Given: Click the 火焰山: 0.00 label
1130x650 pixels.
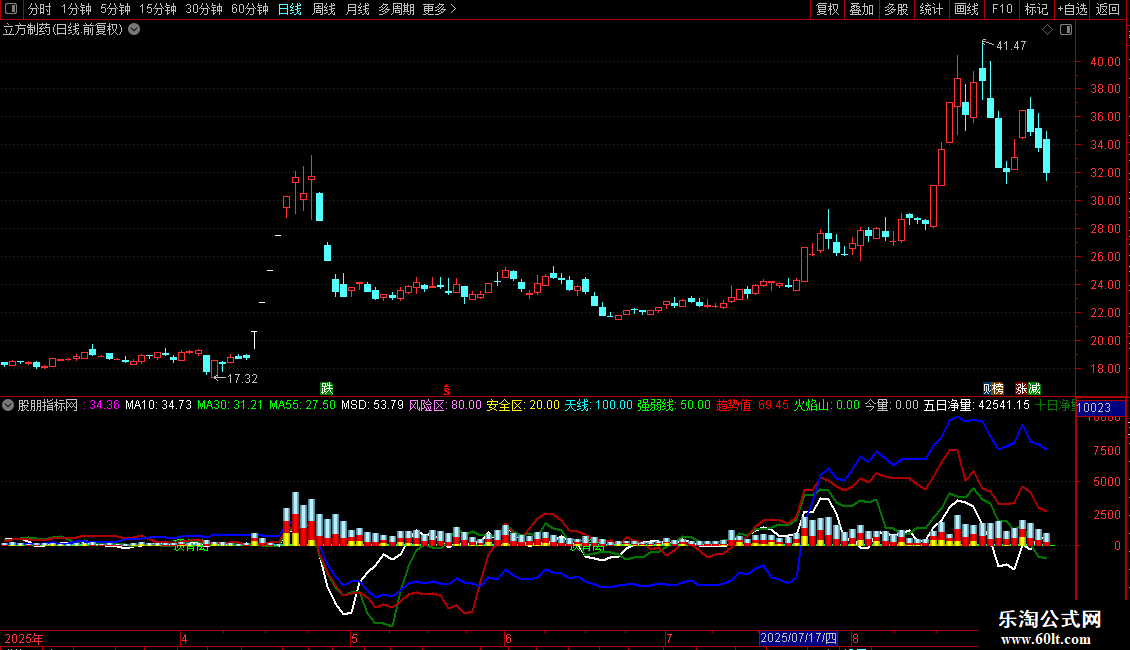Looking at the screenshot, I should click(x=827, y=405).
